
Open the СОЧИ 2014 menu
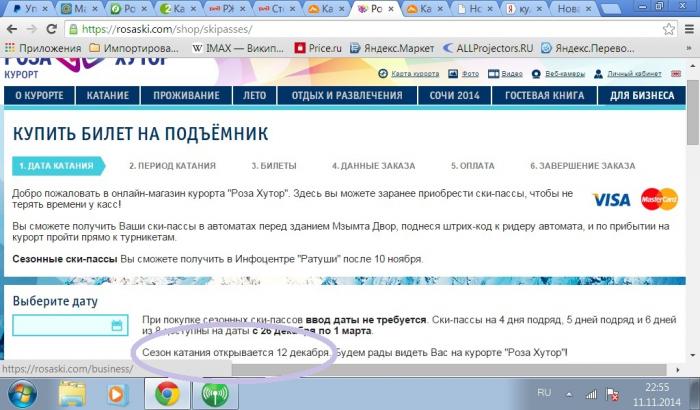(454, 96)
